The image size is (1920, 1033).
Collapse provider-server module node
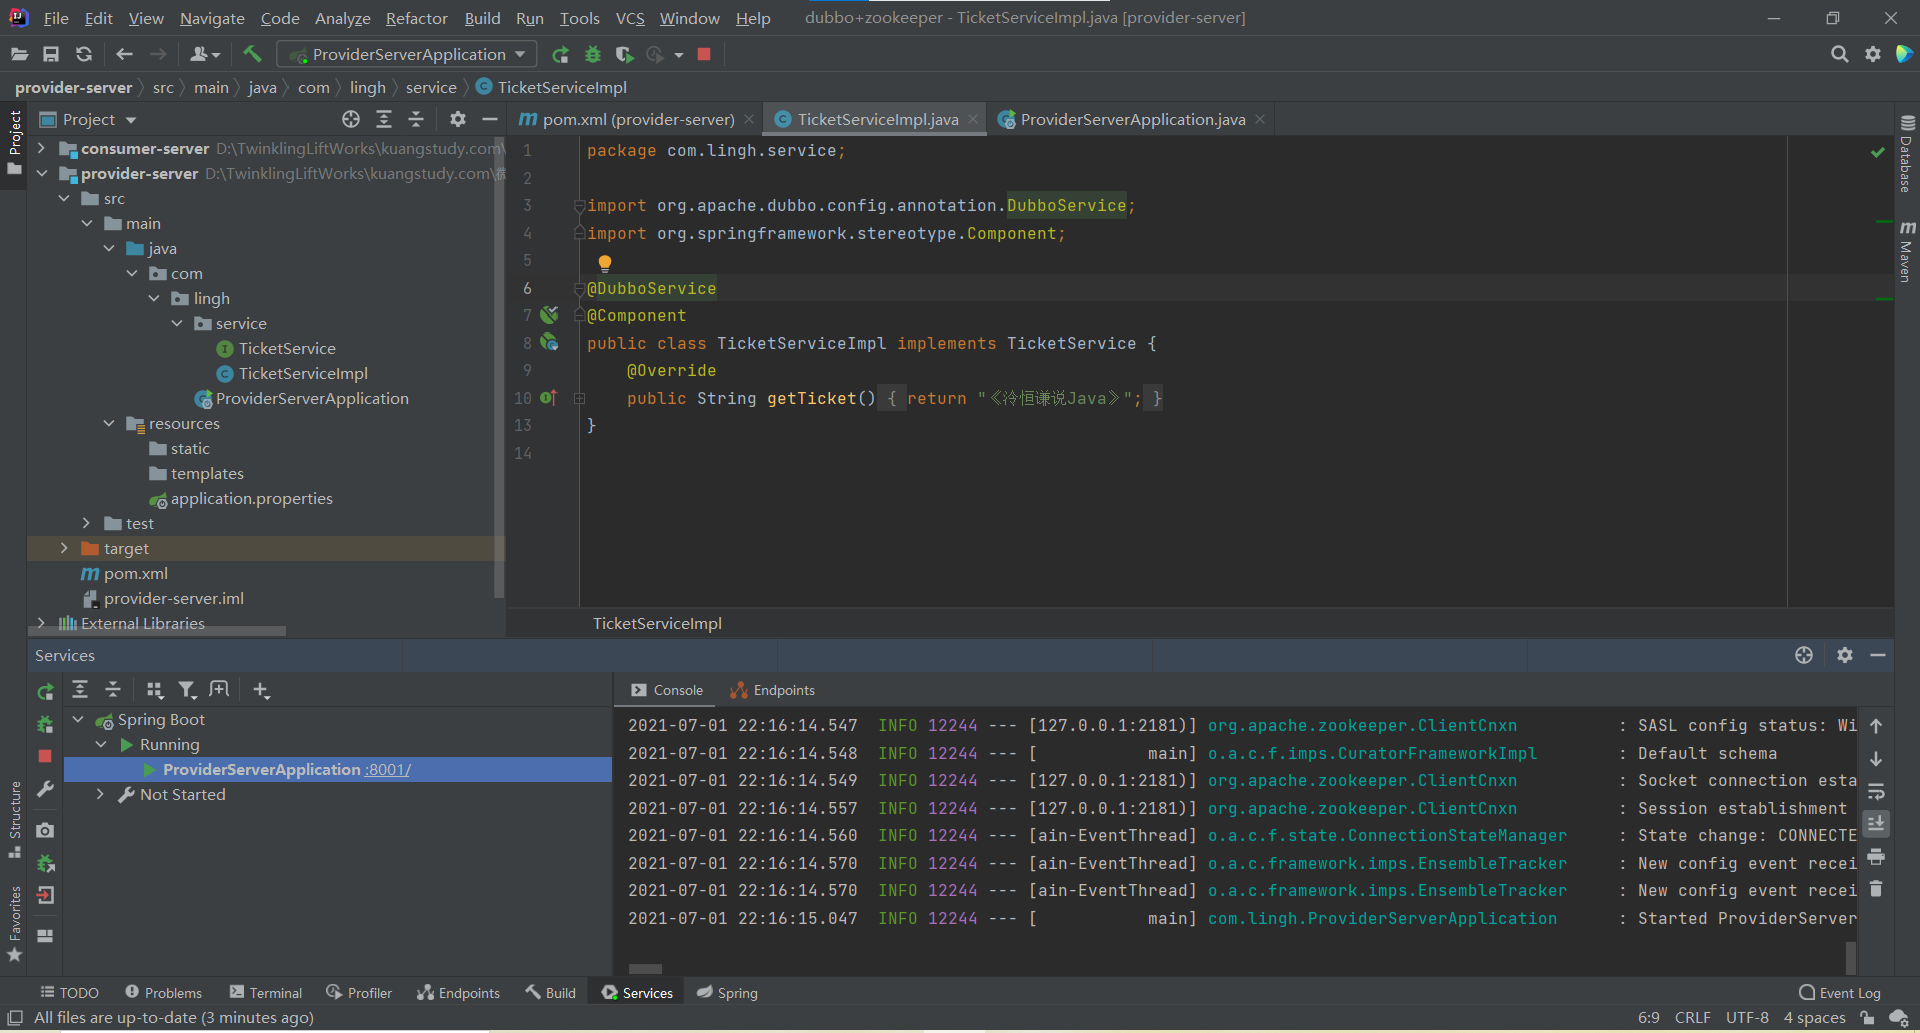click(41, 173)
